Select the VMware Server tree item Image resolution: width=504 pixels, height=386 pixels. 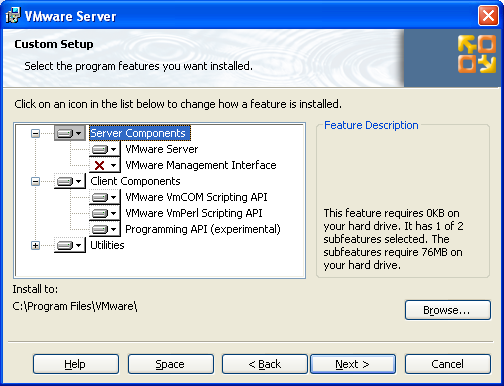(162, 149)
